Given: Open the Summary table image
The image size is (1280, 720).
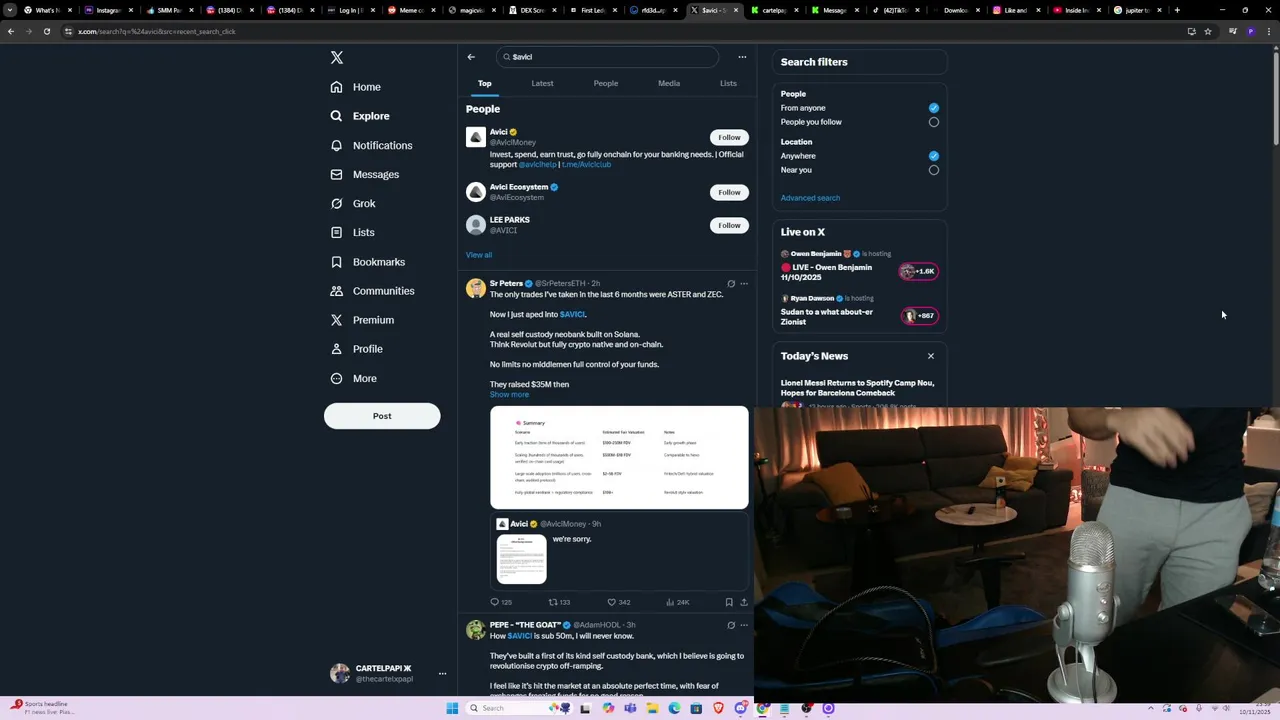Looking at the screenshot, I should (619, 458).
